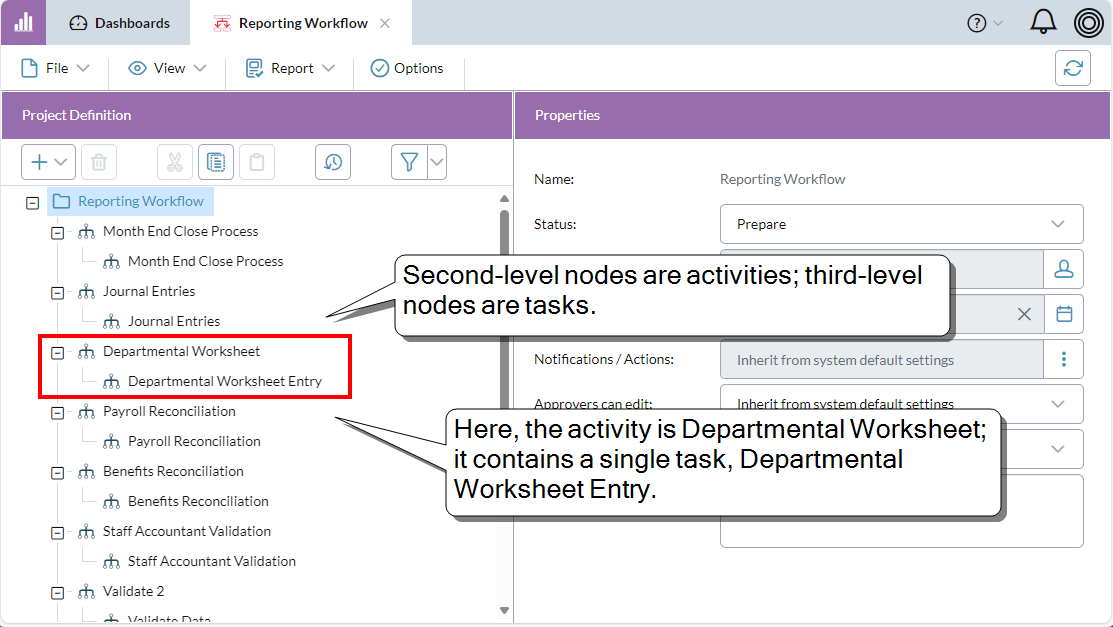Click the Project Definition panel header
The height and width of the screenshot is (627, 1113).
pos(257,115)
